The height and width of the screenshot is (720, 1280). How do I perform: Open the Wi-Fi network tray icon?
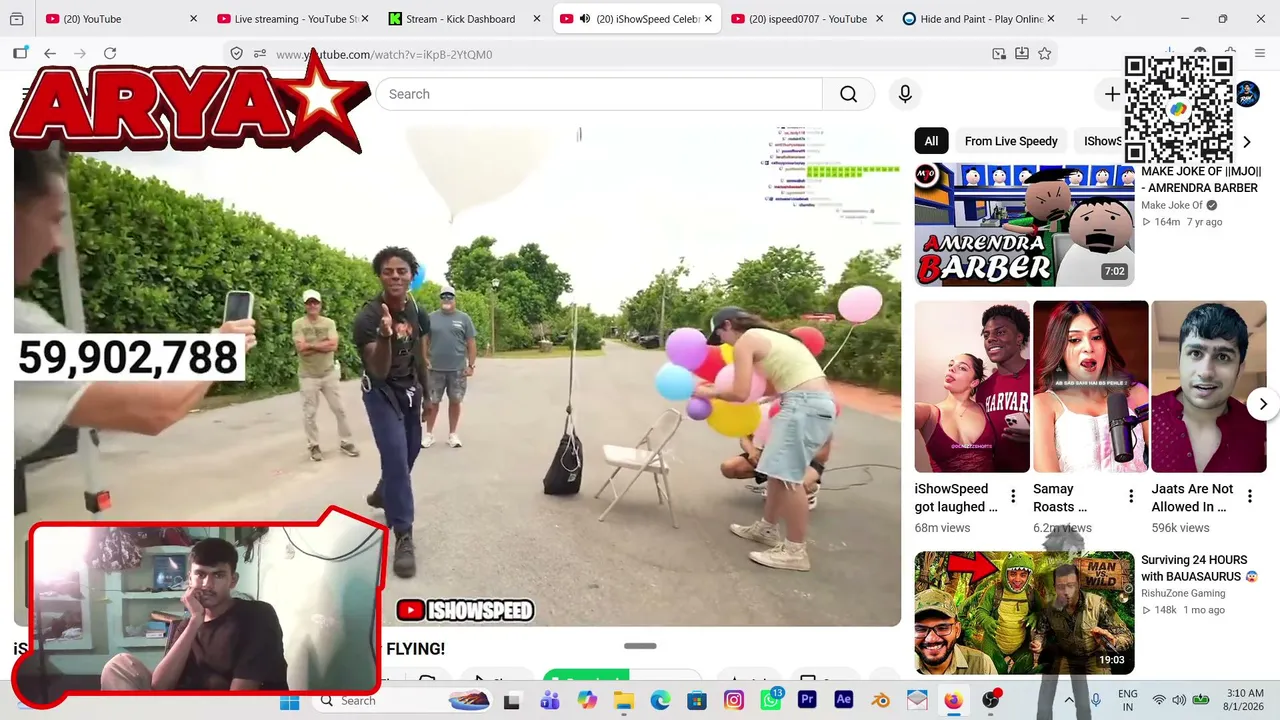(1159, 700)
